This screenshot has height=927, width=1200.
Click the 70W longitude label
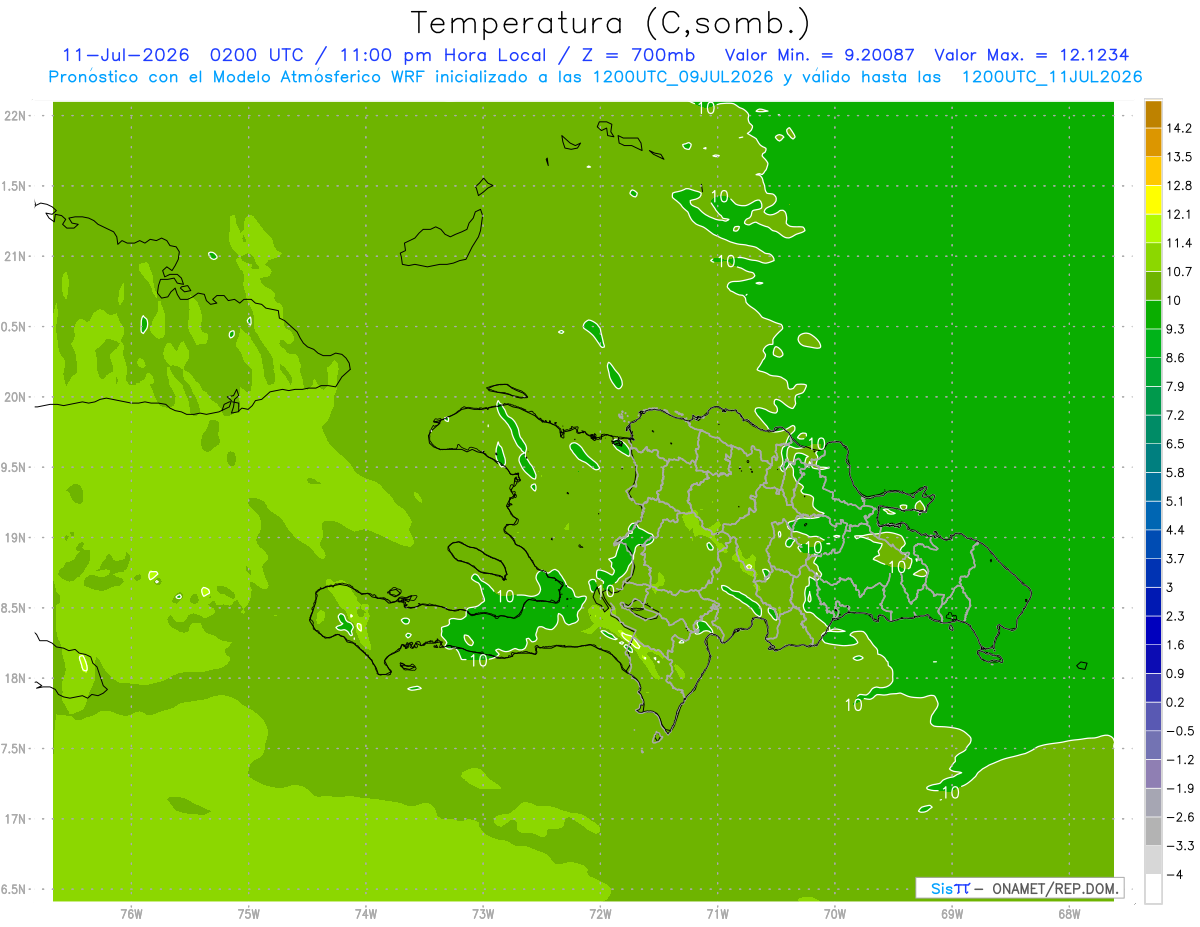(x=835, y=913)
